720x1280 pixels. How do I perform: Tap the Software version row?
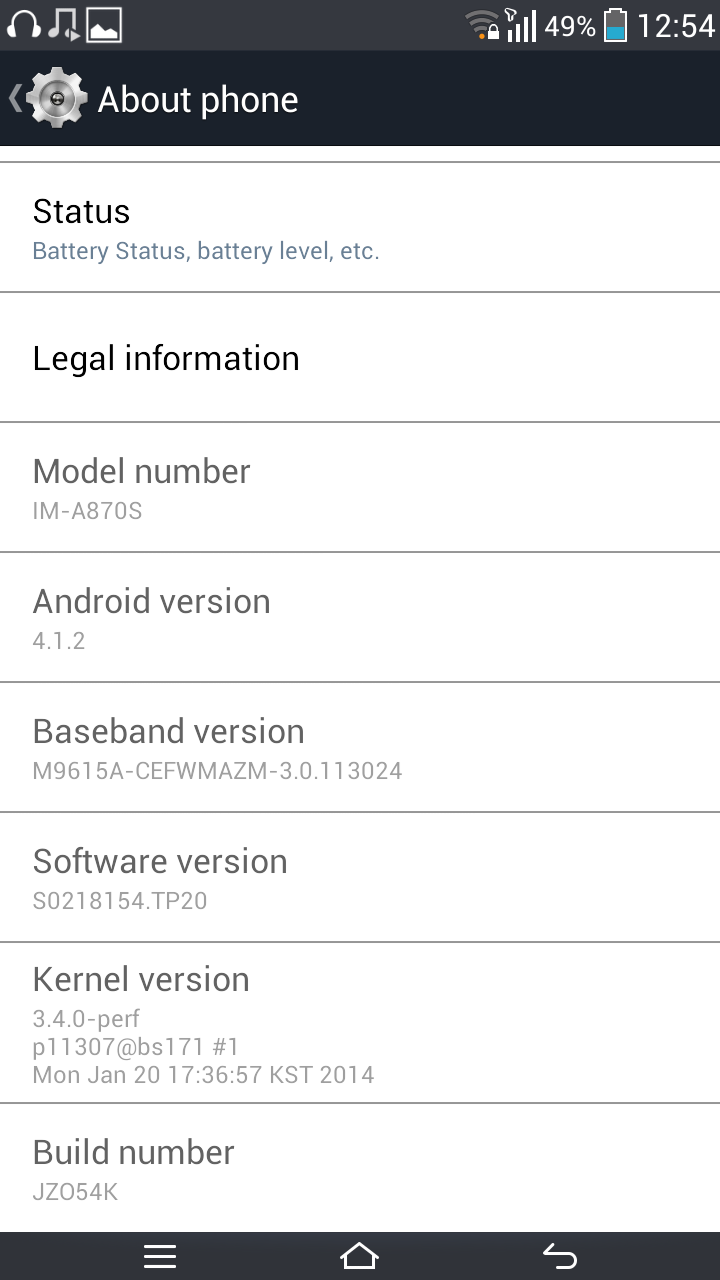pos(360,878)
